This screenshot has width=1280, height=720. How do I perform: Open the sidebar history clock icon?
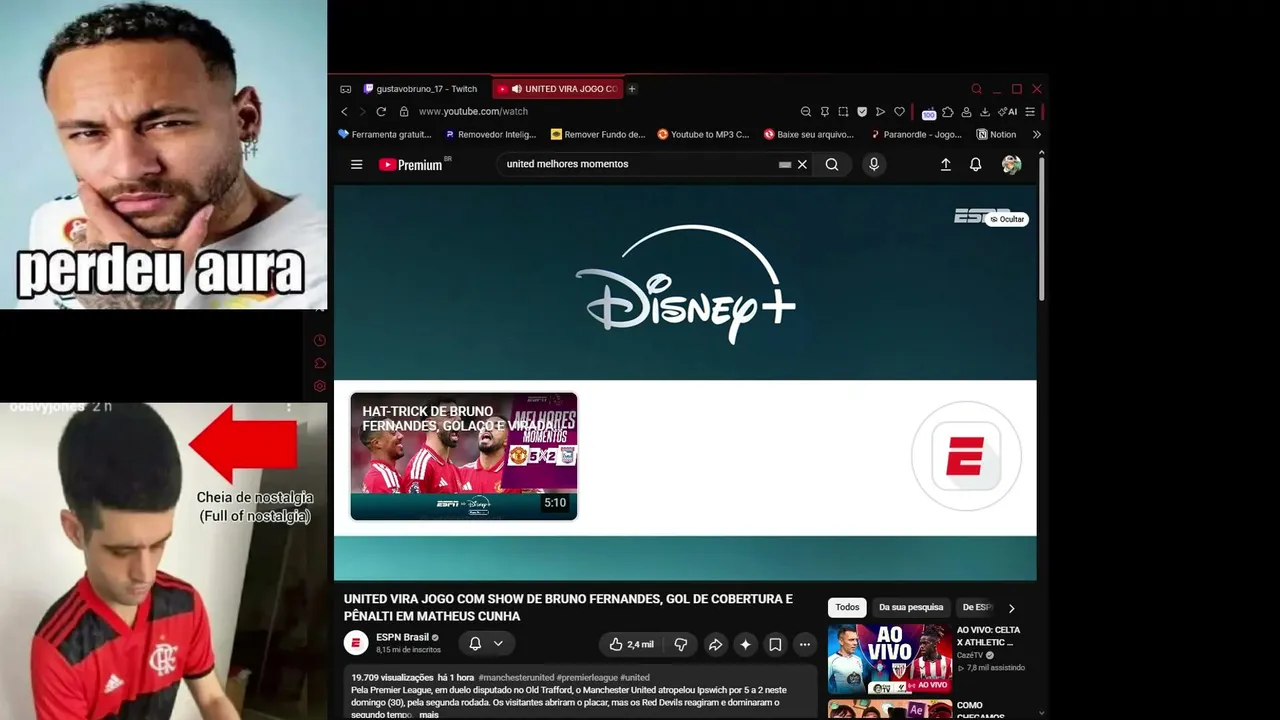click(320, 340)
